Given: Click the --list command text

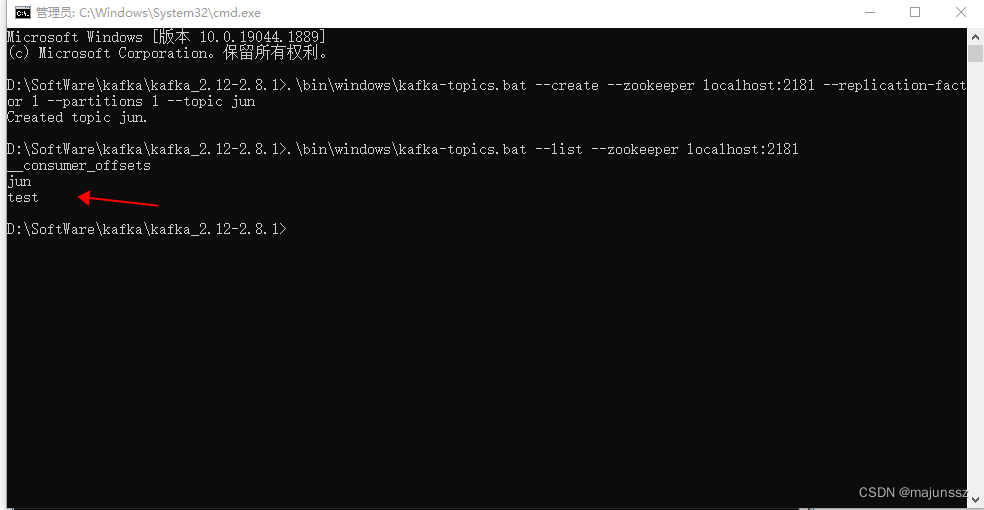Looking at the screenshot, I should (x=559, y=149).
